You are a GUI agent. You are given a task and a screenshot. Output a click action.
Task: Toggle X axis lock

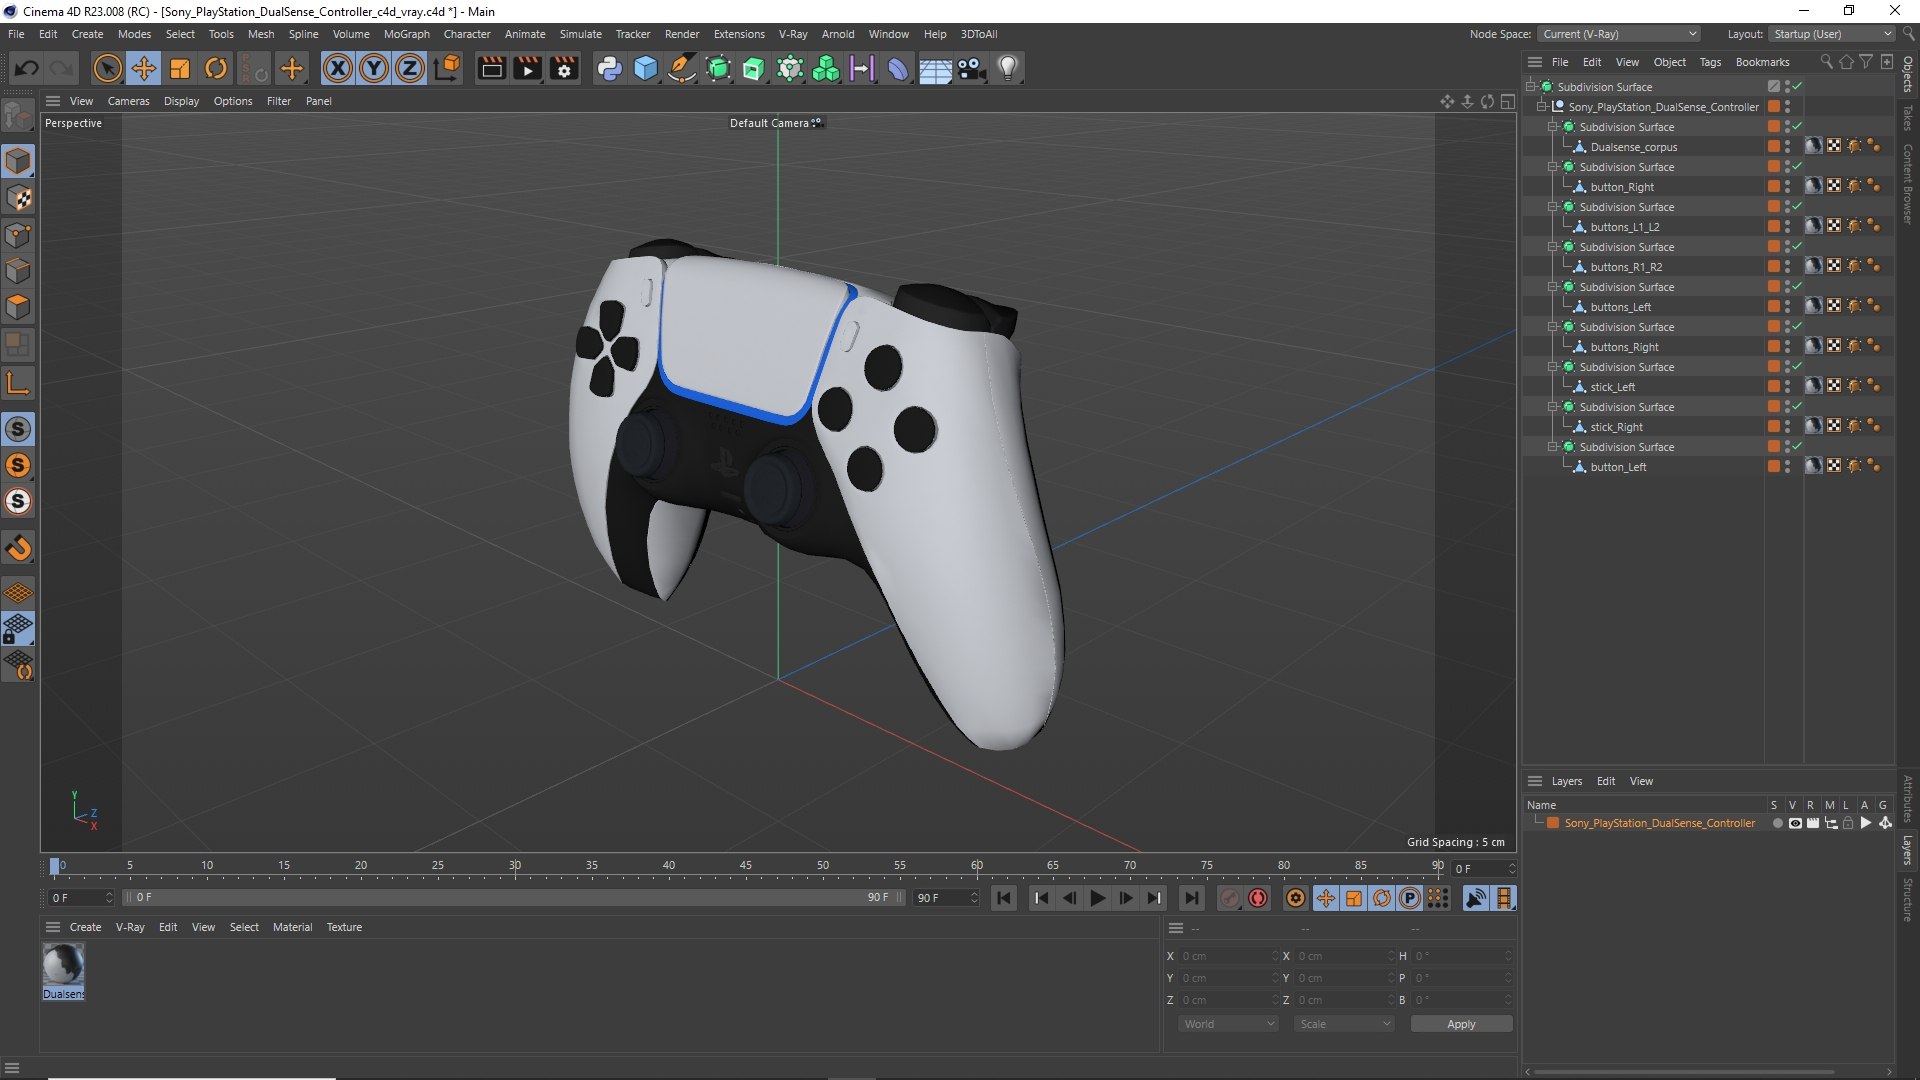pyautogui.click(x=338, y=68)
